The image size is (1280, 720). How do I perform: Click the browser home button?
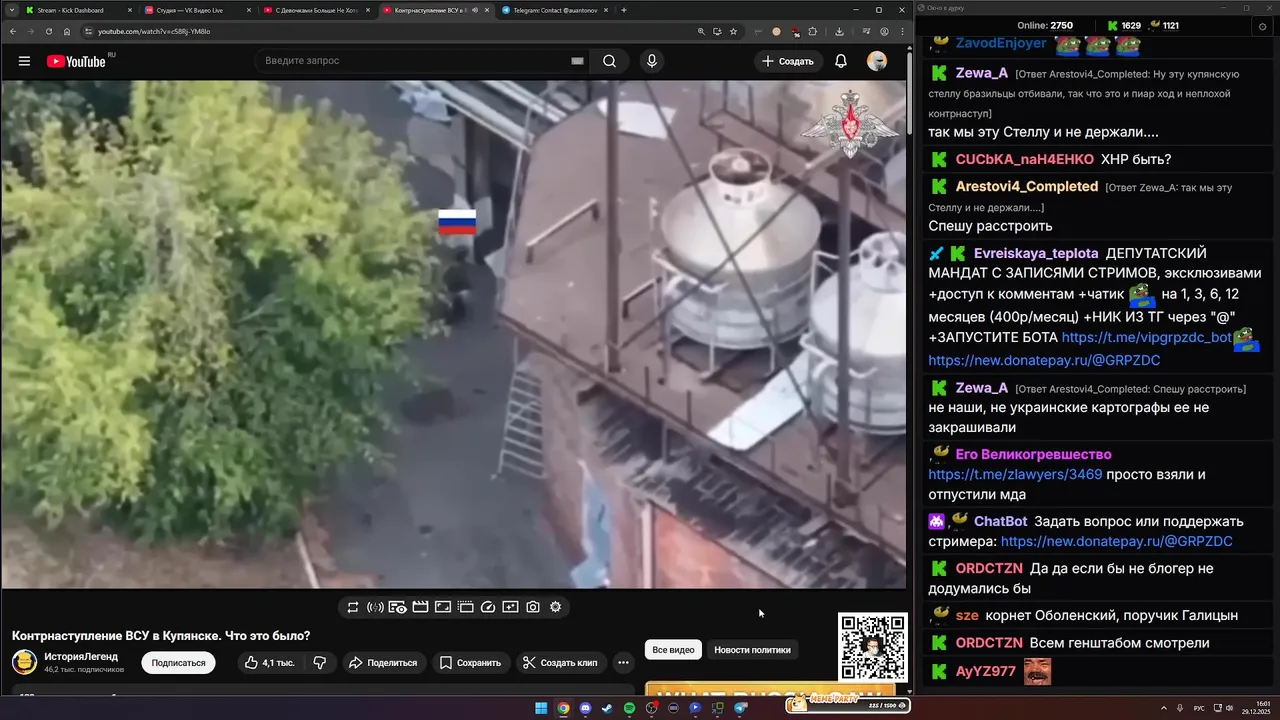coord(67,31)
